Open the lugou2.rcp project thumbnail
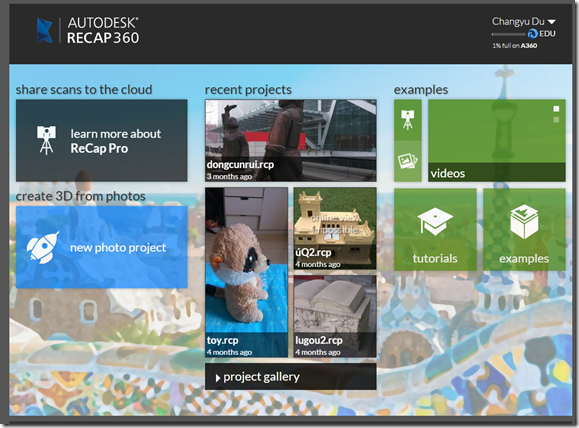This screenshot has width=579, height=428. tap(335, 316)
